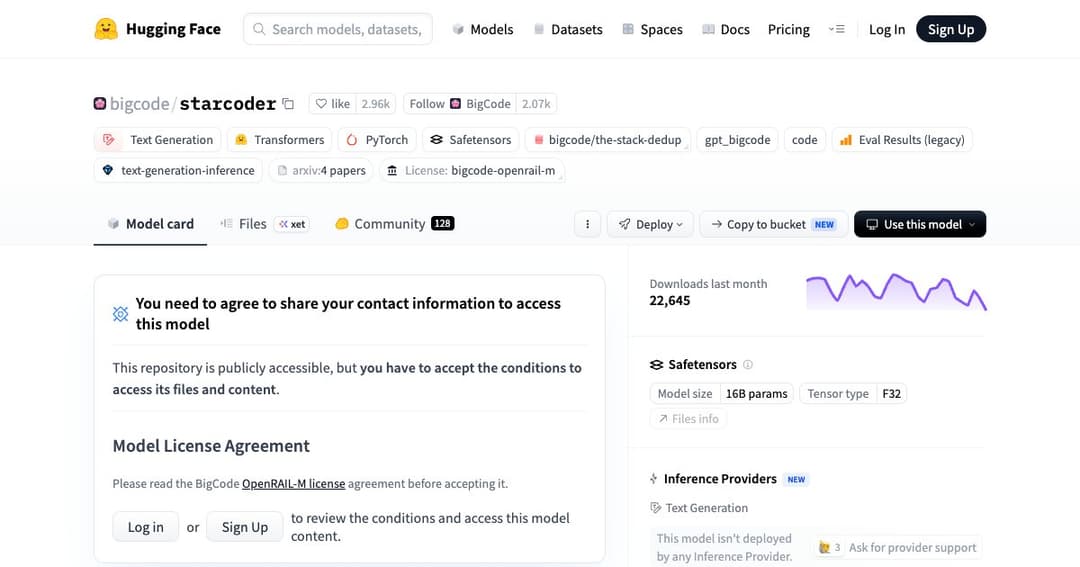Click the 16B params model size value

click(x=756, y=393)
